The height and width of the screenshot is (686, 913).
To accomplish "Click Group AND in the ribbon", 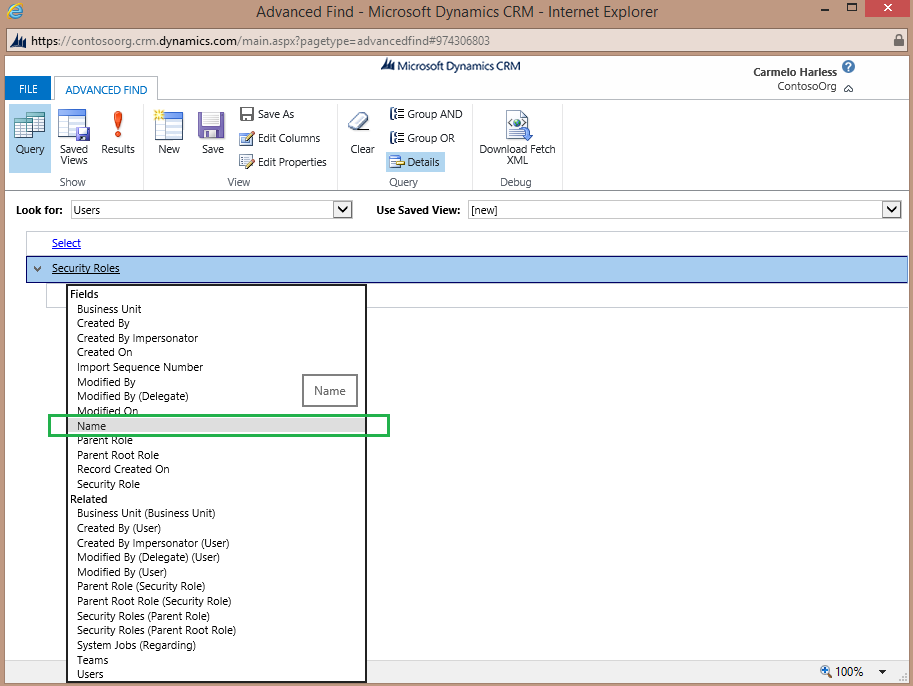I will [x=426, y=114].
